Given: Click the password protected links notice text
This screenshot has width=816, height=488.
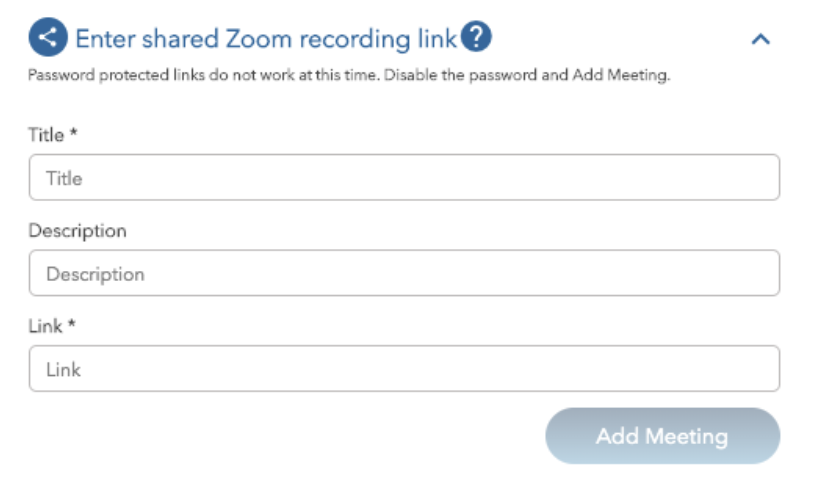Looking at the screenshot, I should [349, 75].
